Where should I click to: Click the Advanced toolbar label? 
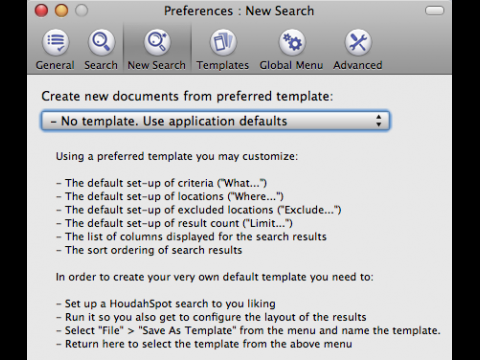click(x=358, y=65)
